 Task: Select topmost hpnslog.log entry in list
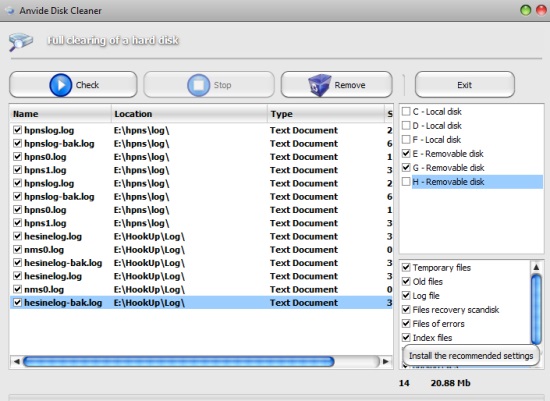coord(49,130)
